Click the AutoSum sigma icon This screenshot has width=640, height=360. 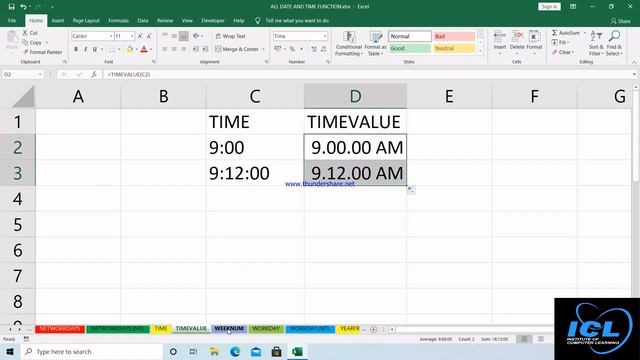[555, 33]
